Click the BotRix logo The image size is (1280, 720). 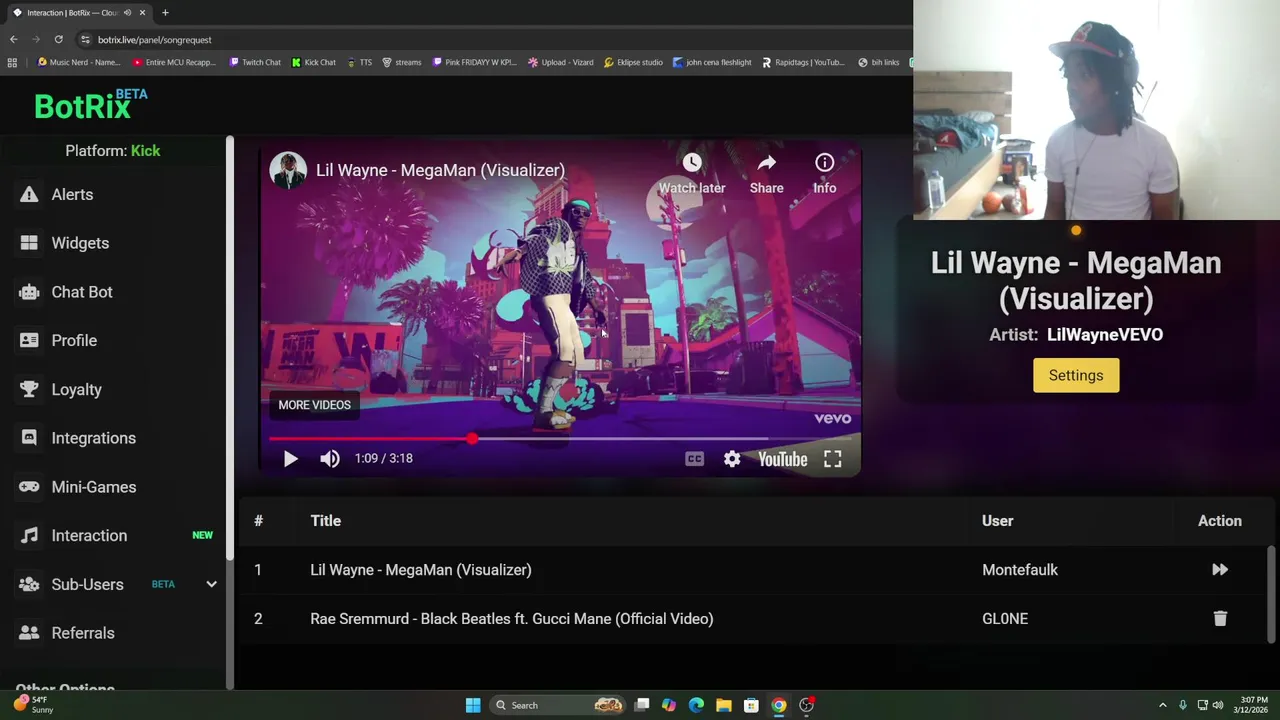90,104
